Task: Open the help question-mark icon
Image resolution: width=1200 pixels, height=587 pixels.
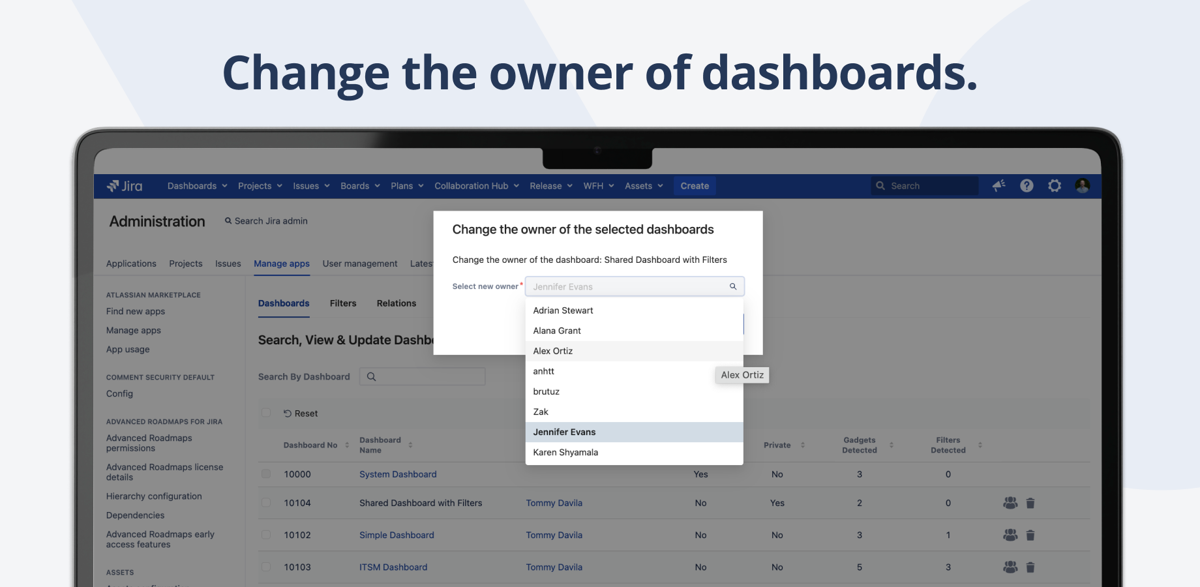Action: pyautogui.click(x=1026, y=185)
